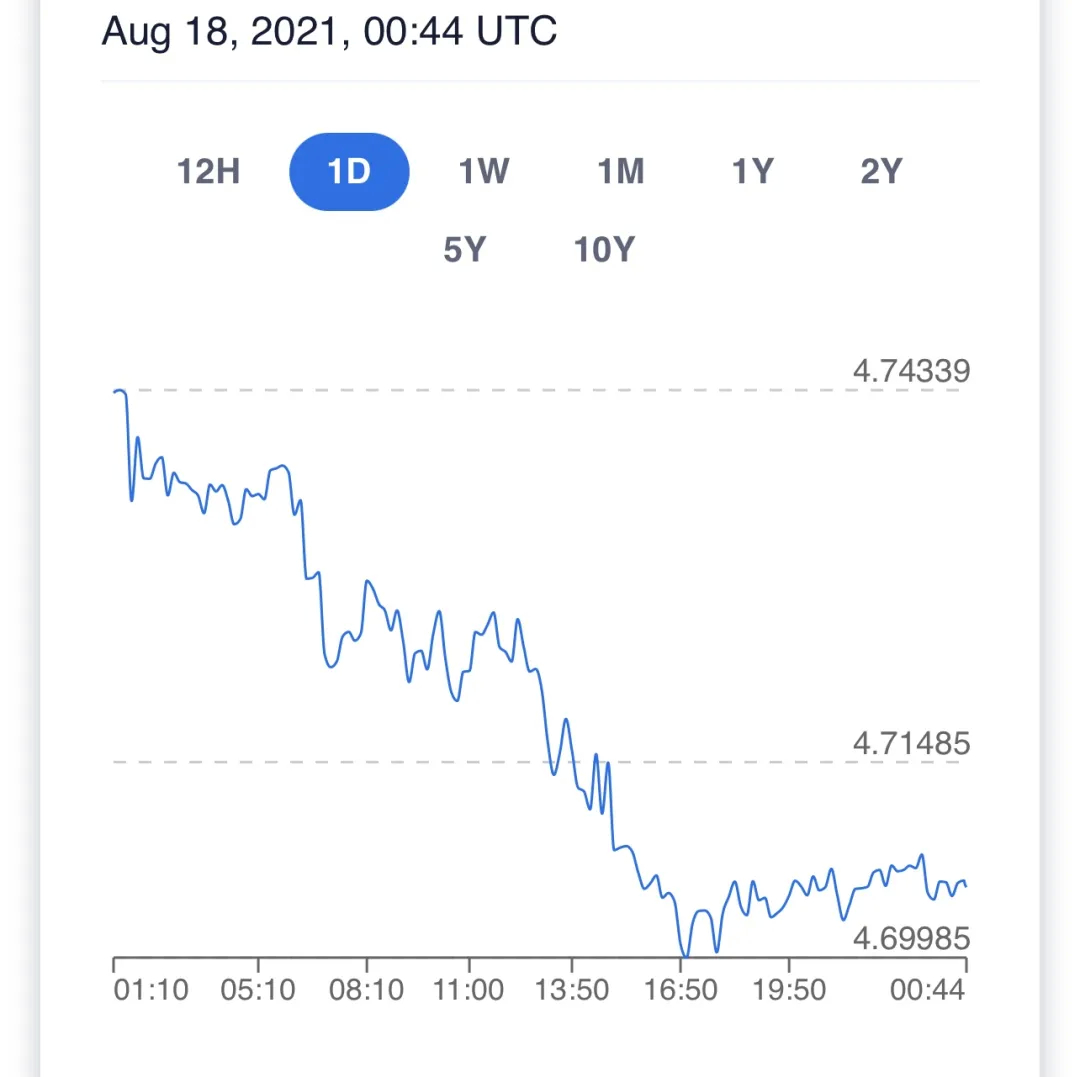Select the 12H time range
Image resolution: width=1080 pixels, height=1077 pixels.
click(x=209, y=171)
